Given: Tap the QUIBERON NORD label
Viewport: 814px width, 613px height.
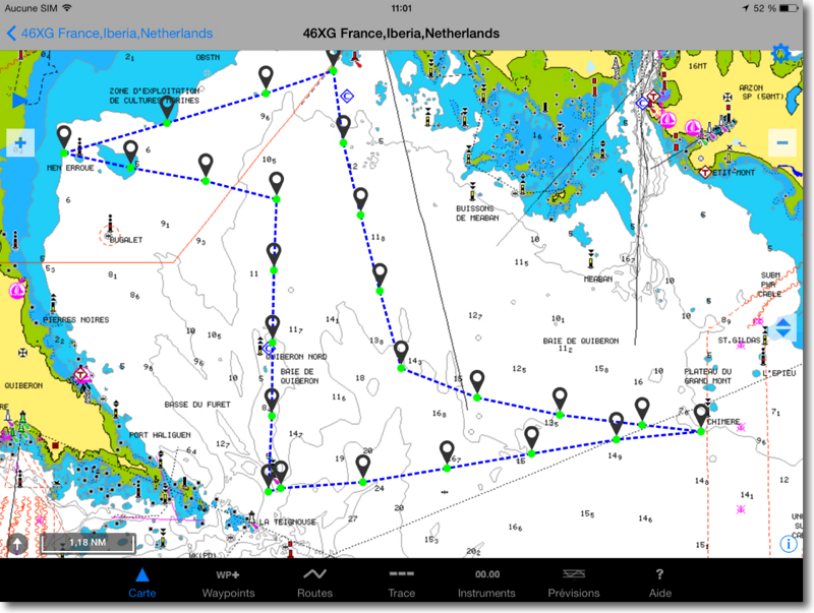Looking at the screenshot, I should coord(296,357).
